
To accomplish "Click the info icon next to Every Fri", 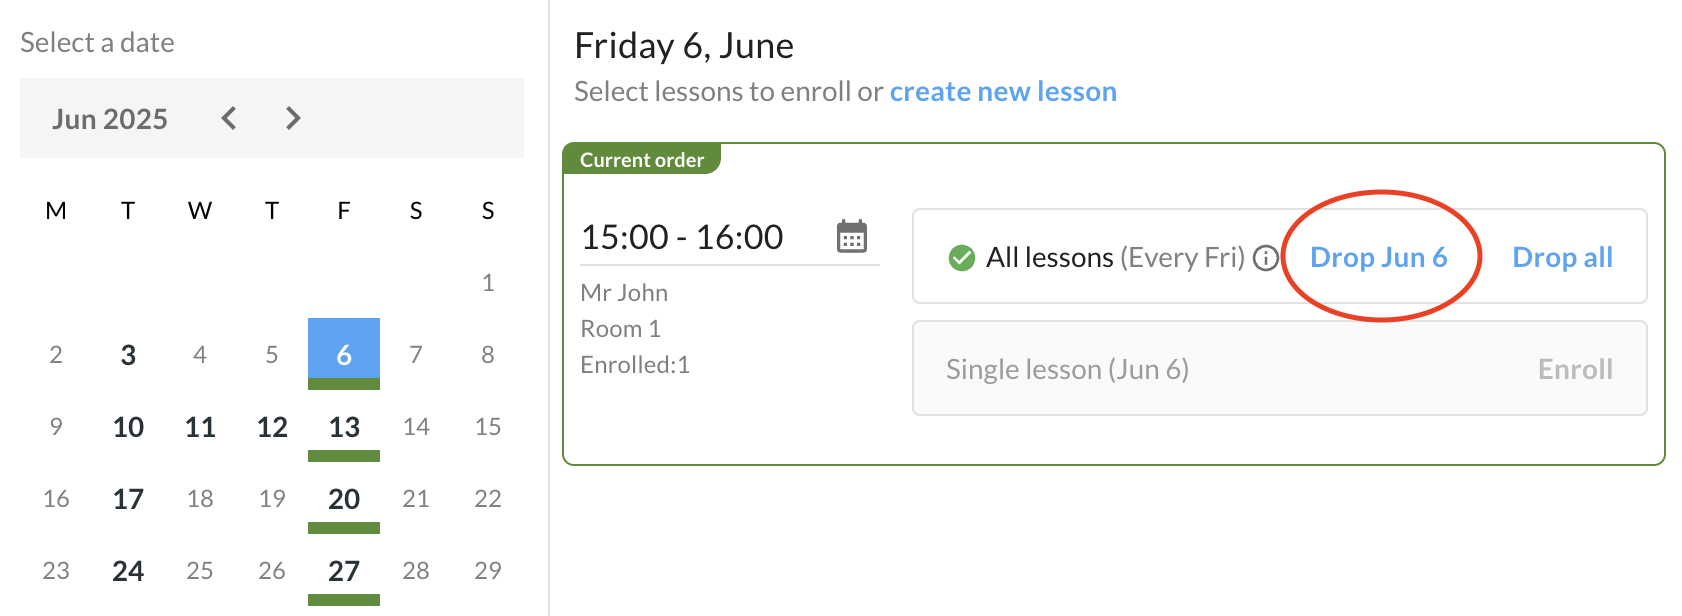I will (1266, 258).
